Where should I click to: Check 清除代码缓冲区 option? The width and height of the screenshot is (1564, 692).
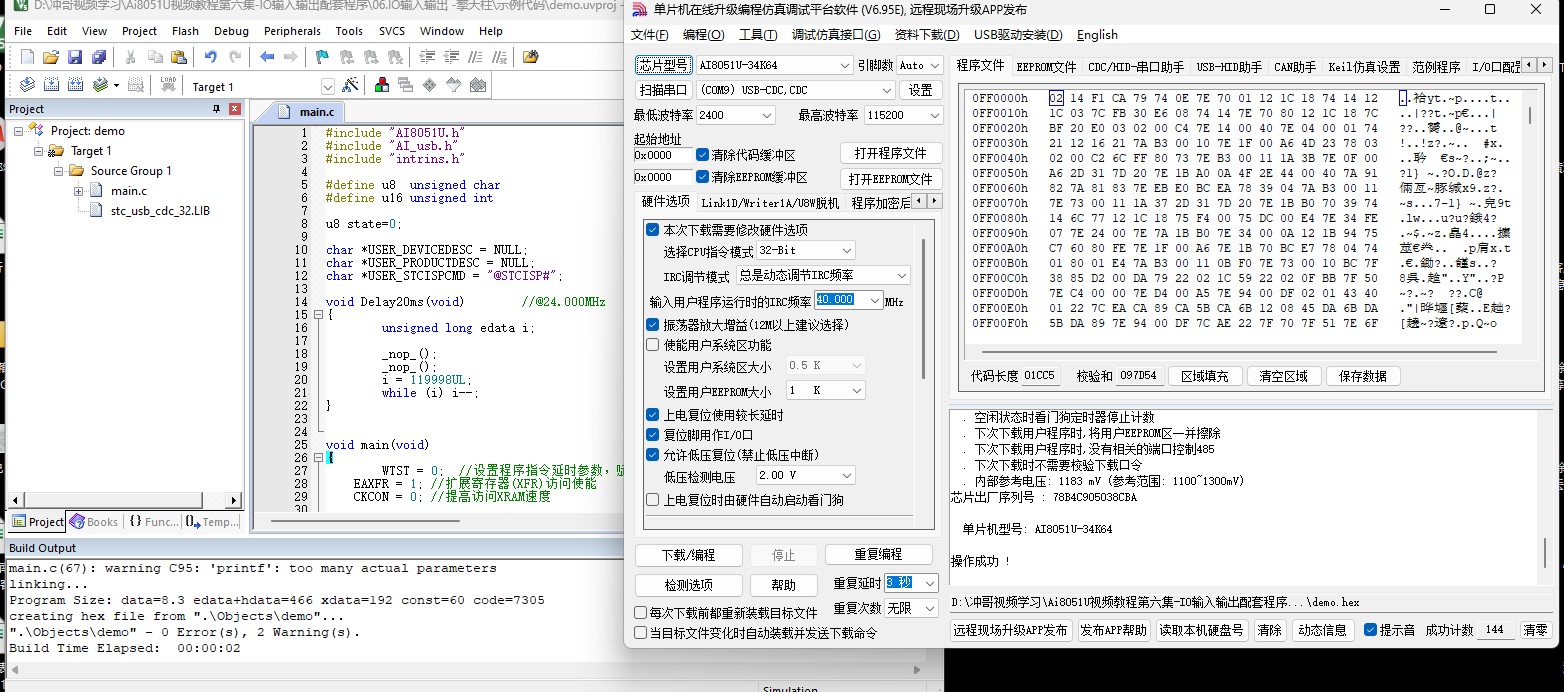tap(703, 155)
